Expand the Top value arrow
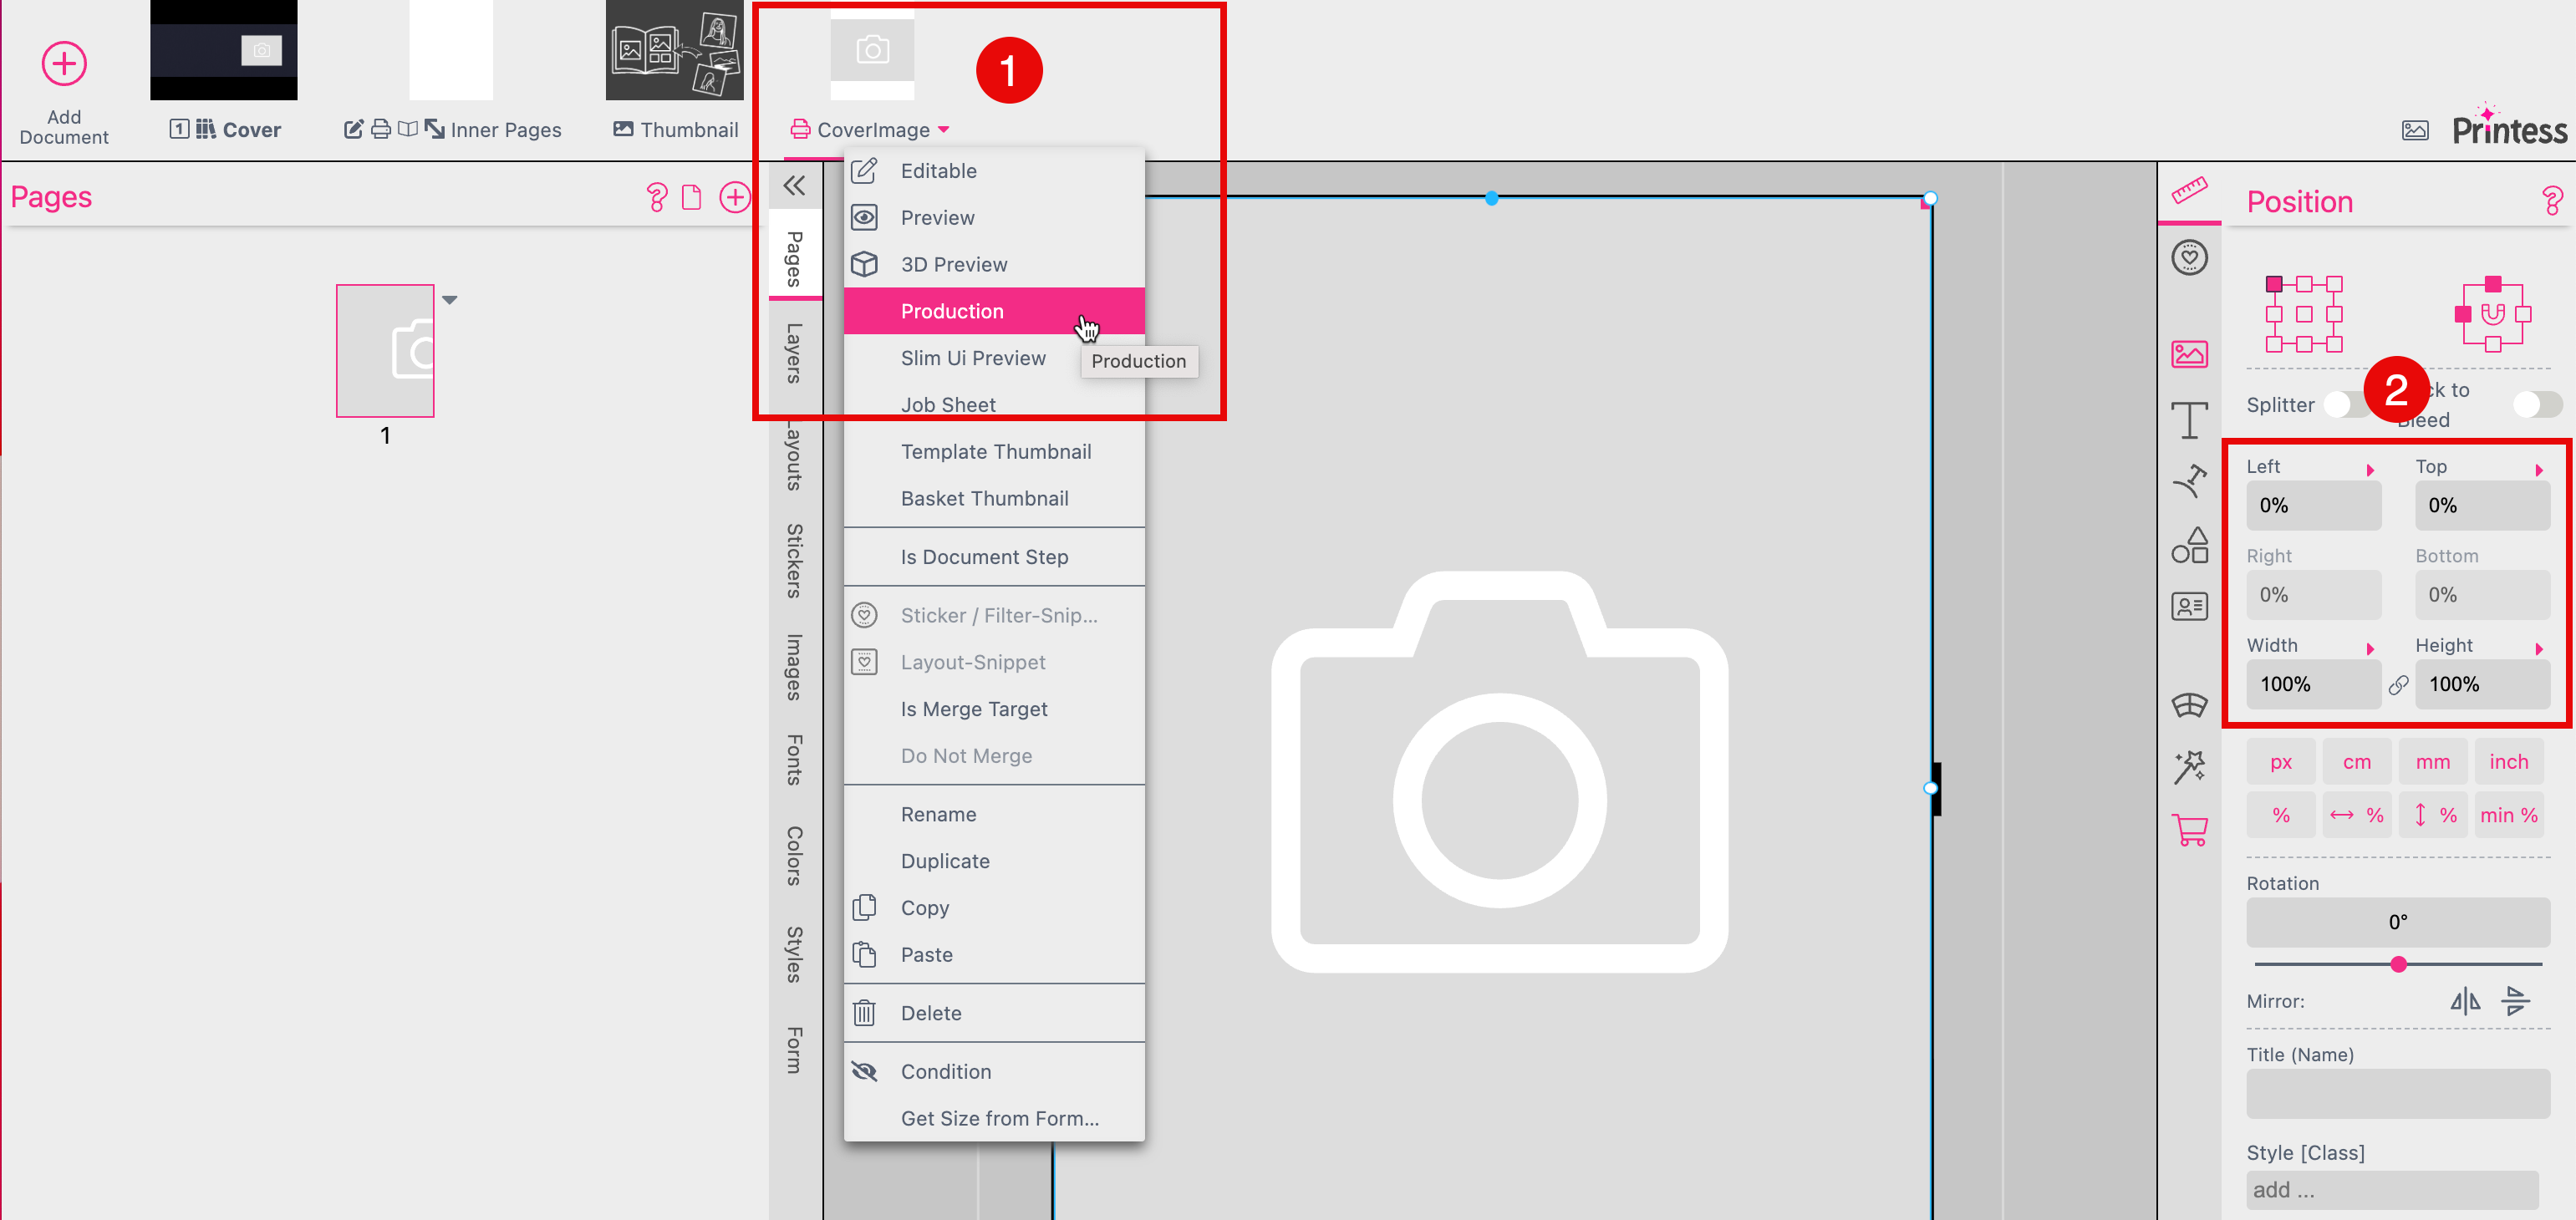The height and width of the screenshot is (1220, 2576). [x=2539, y=469]
